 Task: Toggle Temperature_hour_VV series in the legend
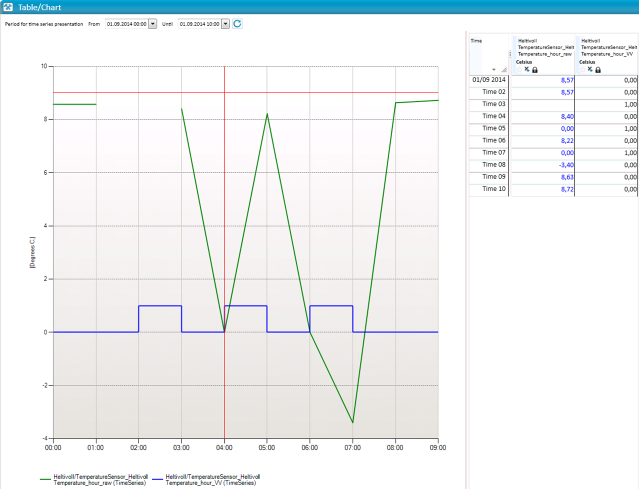pos(212,479)
